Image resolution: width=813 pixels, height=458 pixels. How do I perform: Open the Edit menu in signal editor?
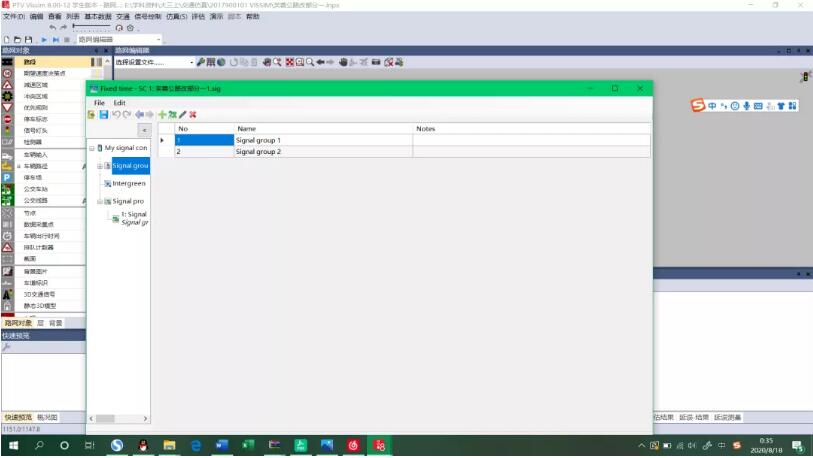119,103
